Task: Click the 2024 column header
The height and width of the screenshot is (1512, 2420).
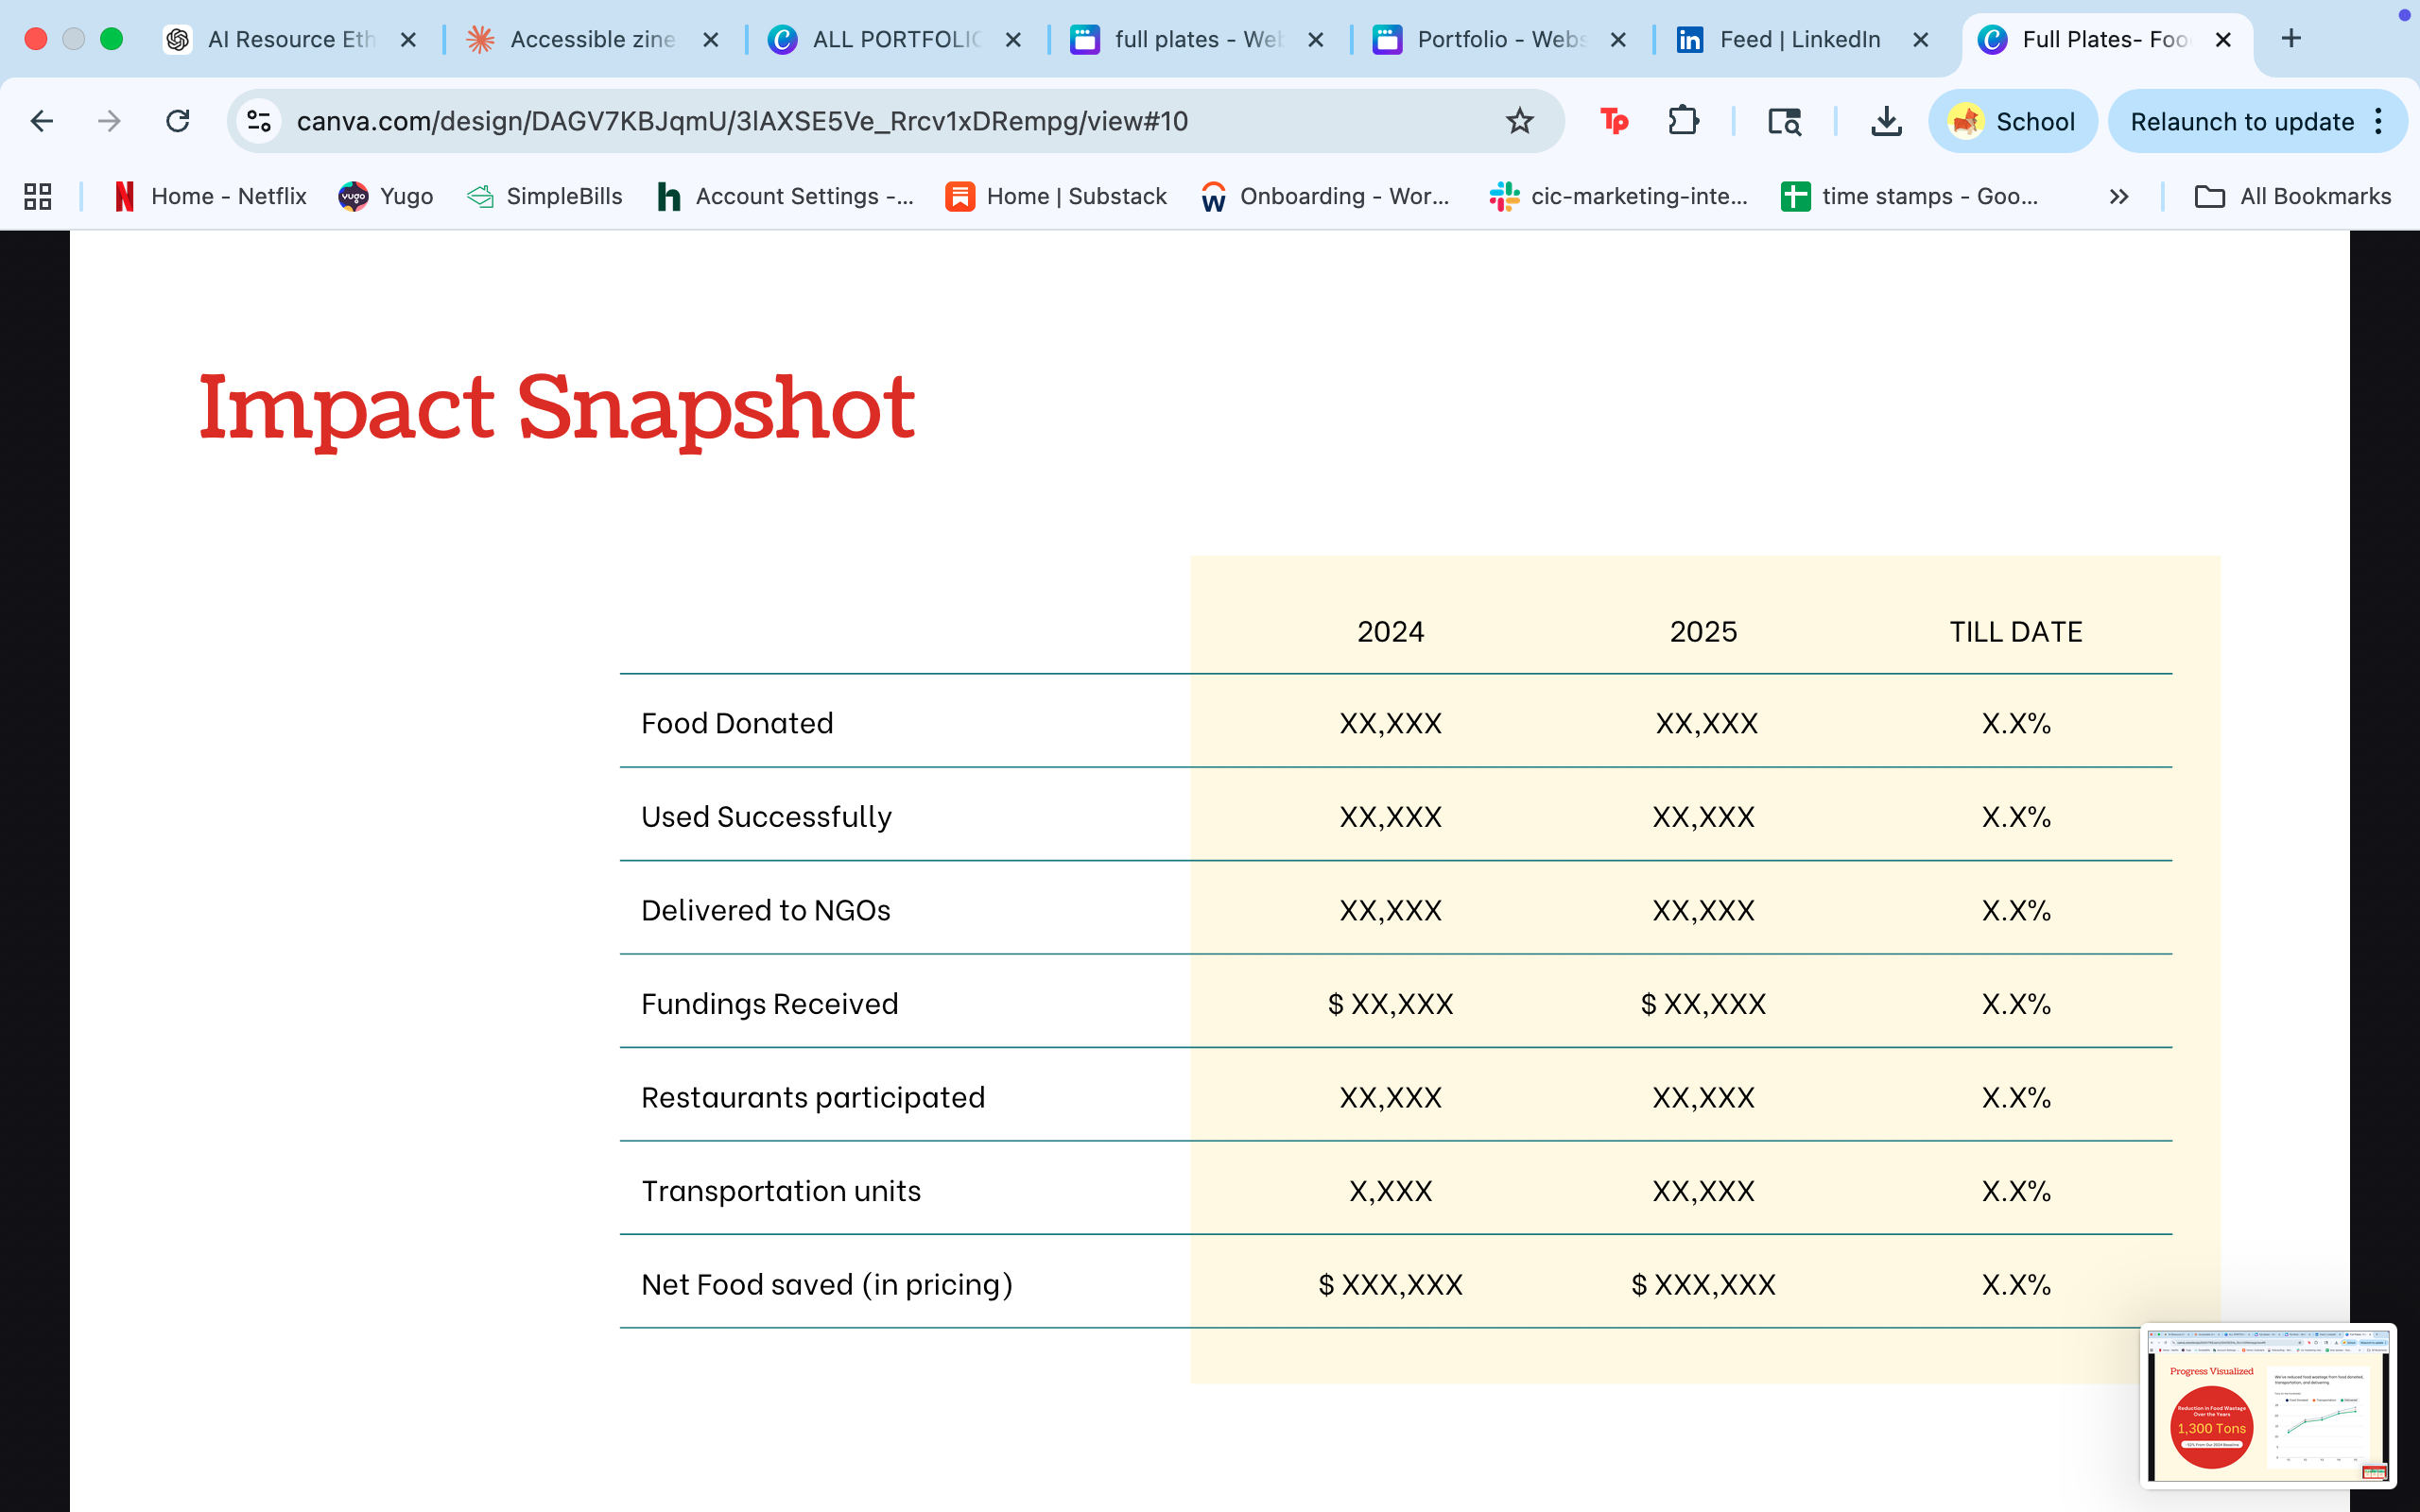Action: point(1390,632)
